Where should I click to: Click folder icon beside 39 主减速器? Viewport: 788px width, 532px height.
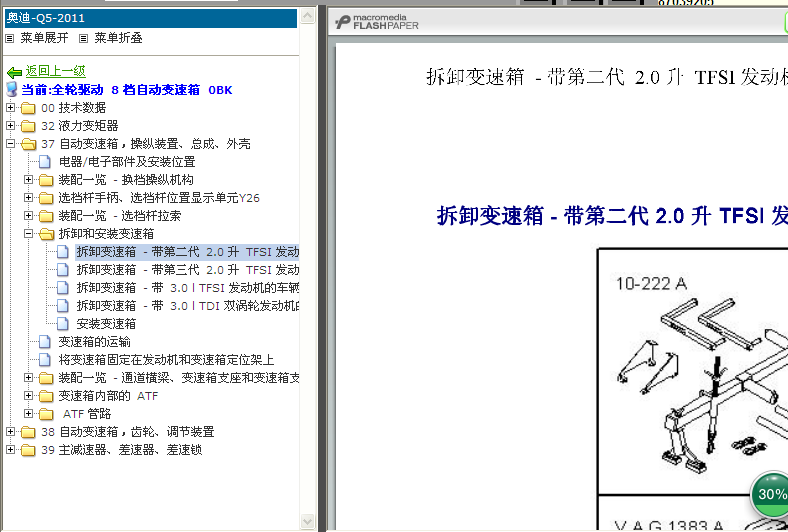[28, 450]
